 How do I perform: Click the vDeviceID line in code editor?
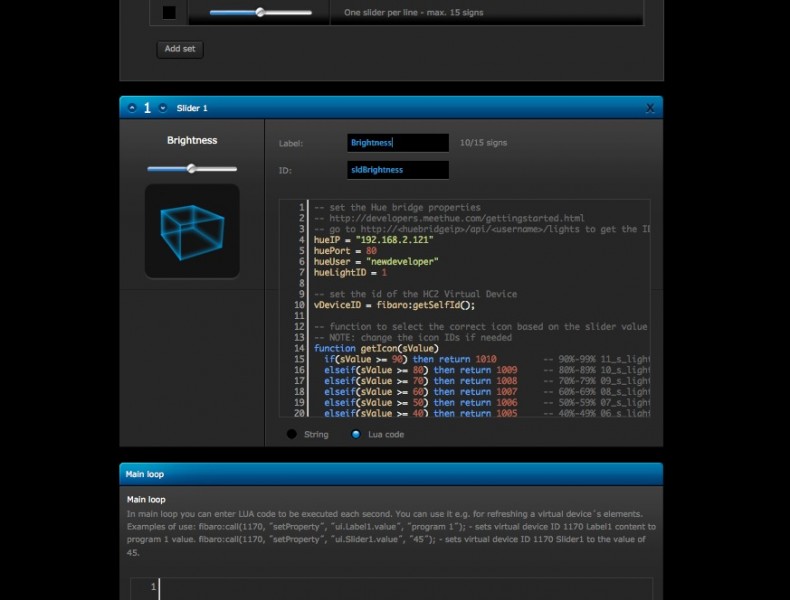394,305
